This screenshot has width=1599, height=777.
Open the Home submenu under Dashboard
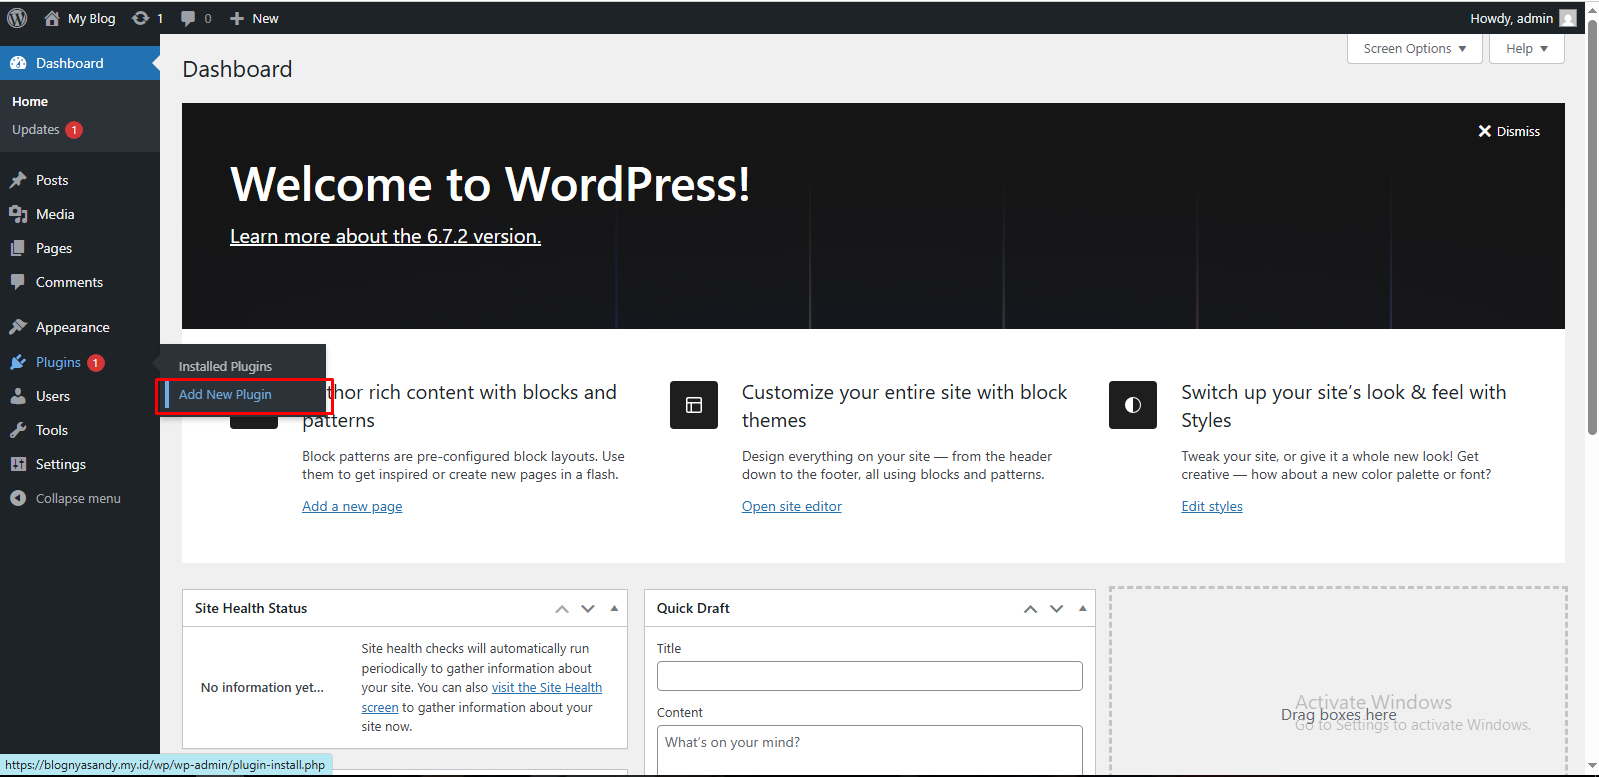click(x=30, y=102)
